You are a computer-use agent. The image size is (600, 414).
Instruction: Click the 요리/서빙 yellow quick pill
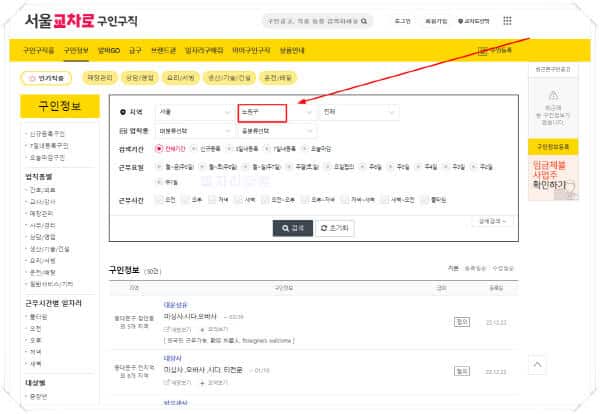(x=181, y=78)
